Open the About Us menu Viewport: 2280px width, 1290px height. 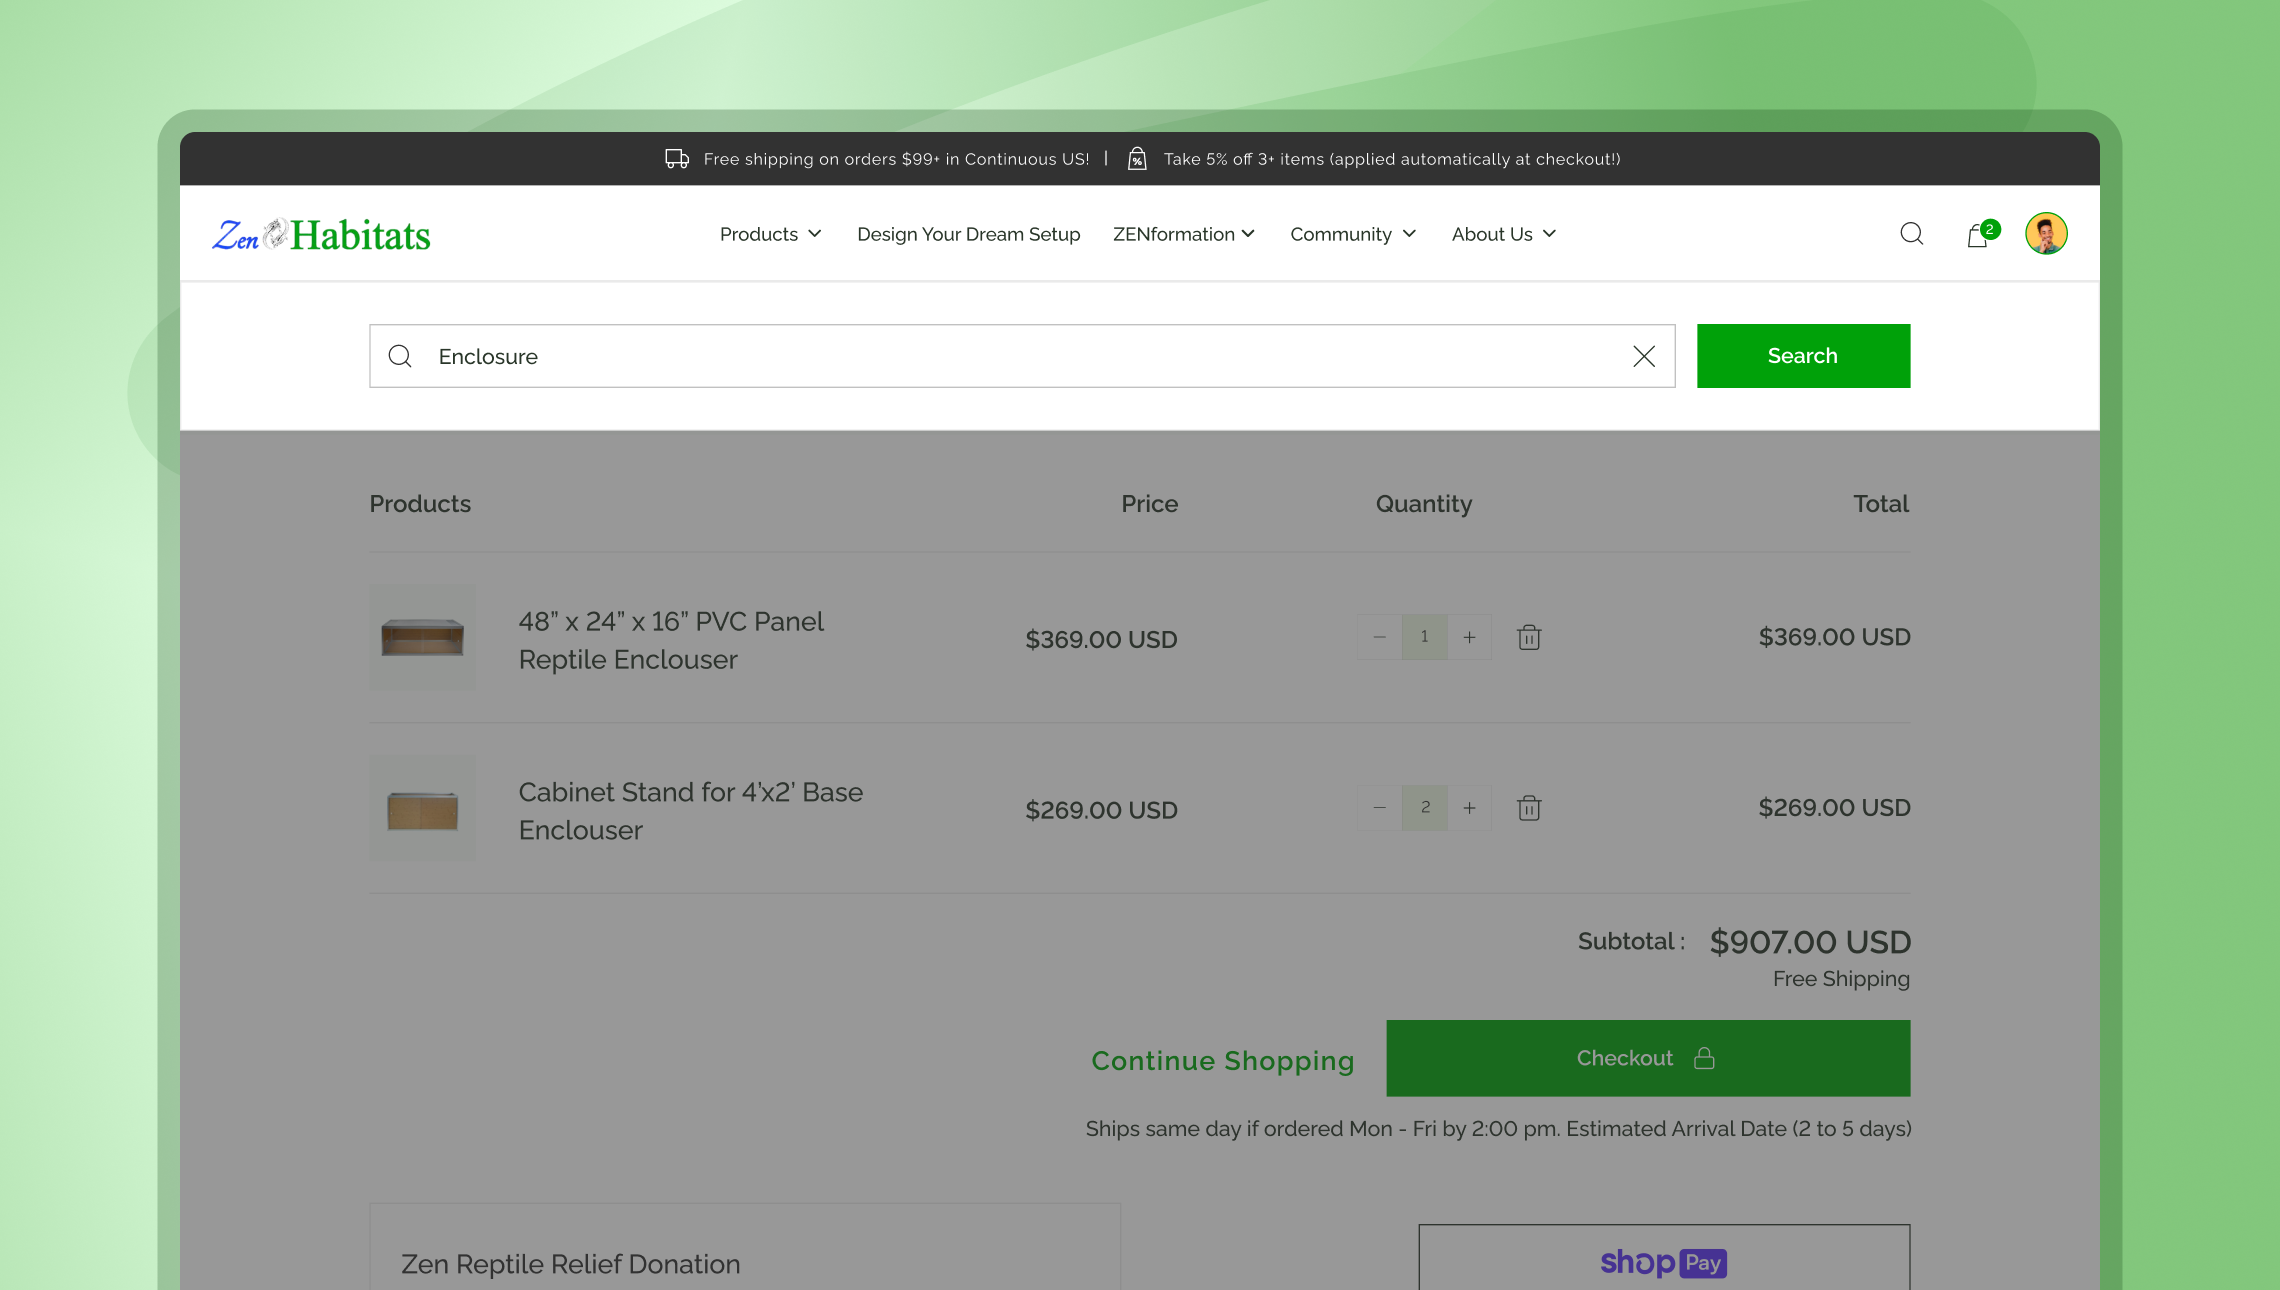point(1503,234)
